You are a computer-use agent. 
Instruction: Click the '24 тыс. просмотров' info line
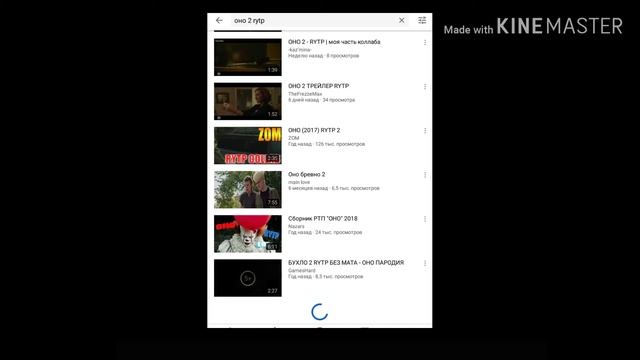pos(325,232)
